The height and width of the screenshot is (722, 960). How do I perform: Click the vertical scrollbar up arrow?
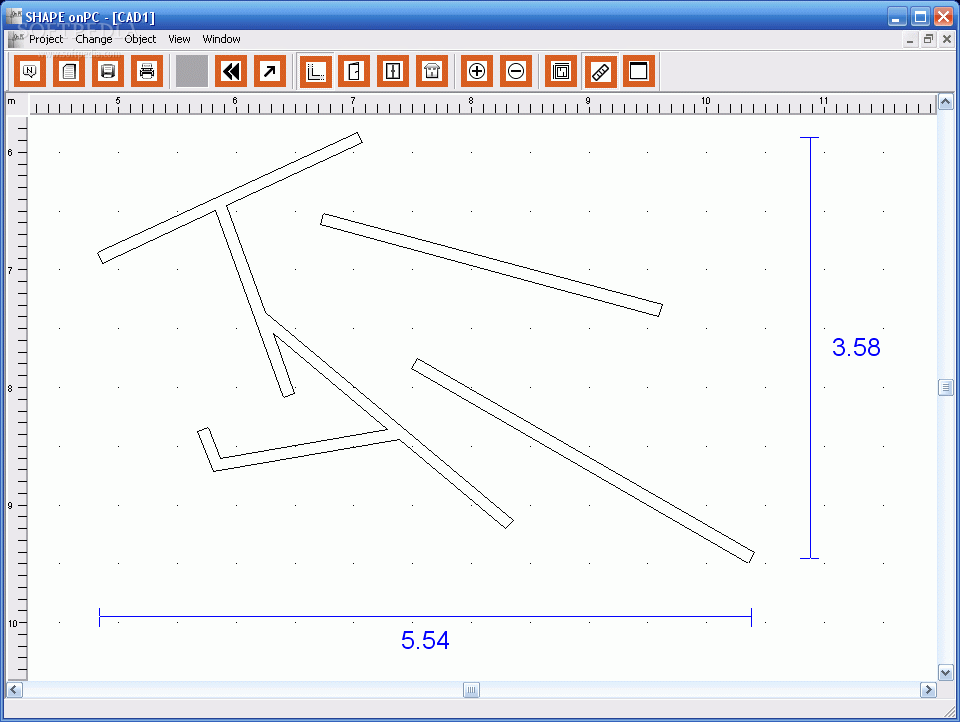[945, 102]
